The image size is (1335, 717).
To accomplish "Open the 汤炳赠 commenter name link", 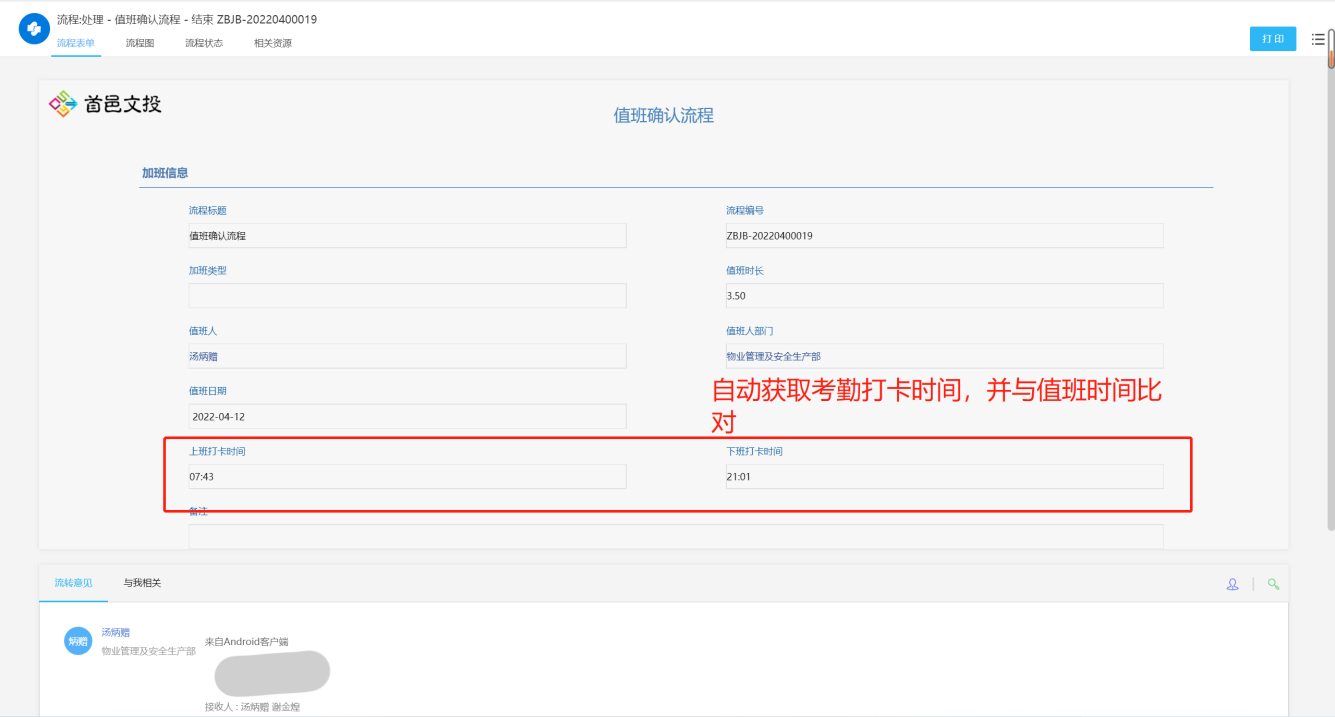I will pyautogui.click(x=116, y=632).
